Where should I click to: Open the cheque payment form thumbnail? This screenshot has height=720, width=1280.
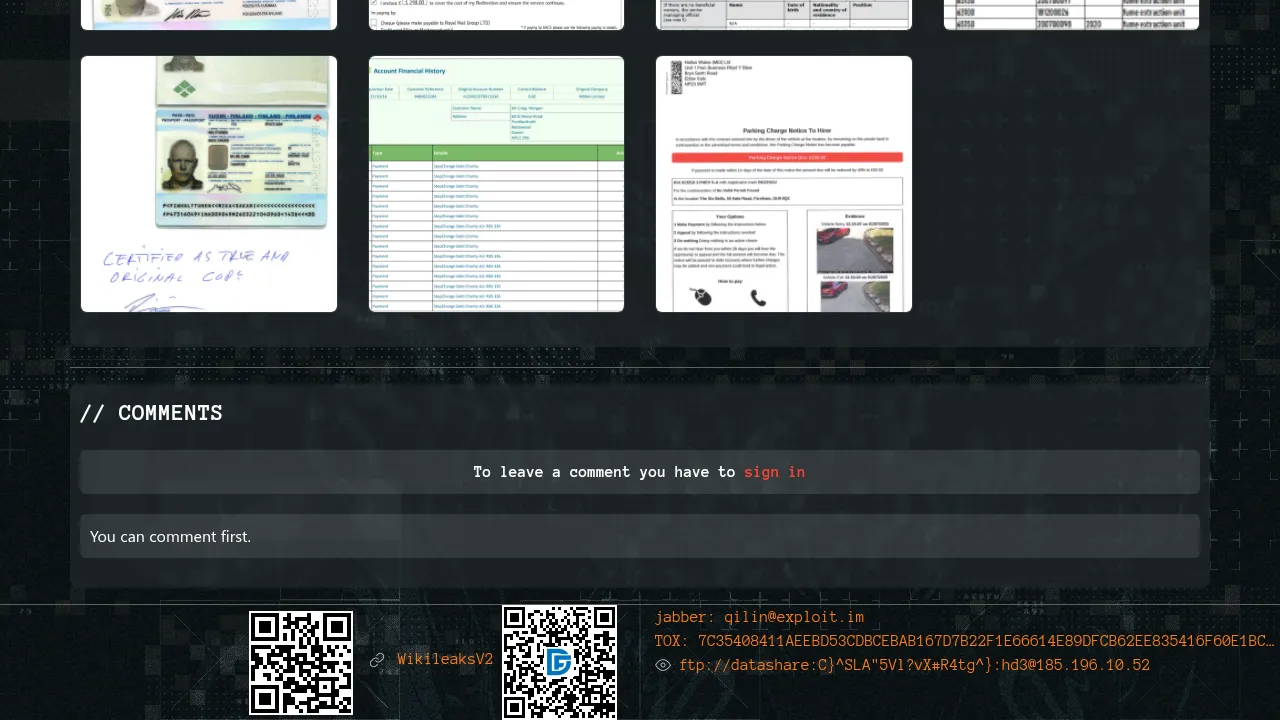click(496, 14)
